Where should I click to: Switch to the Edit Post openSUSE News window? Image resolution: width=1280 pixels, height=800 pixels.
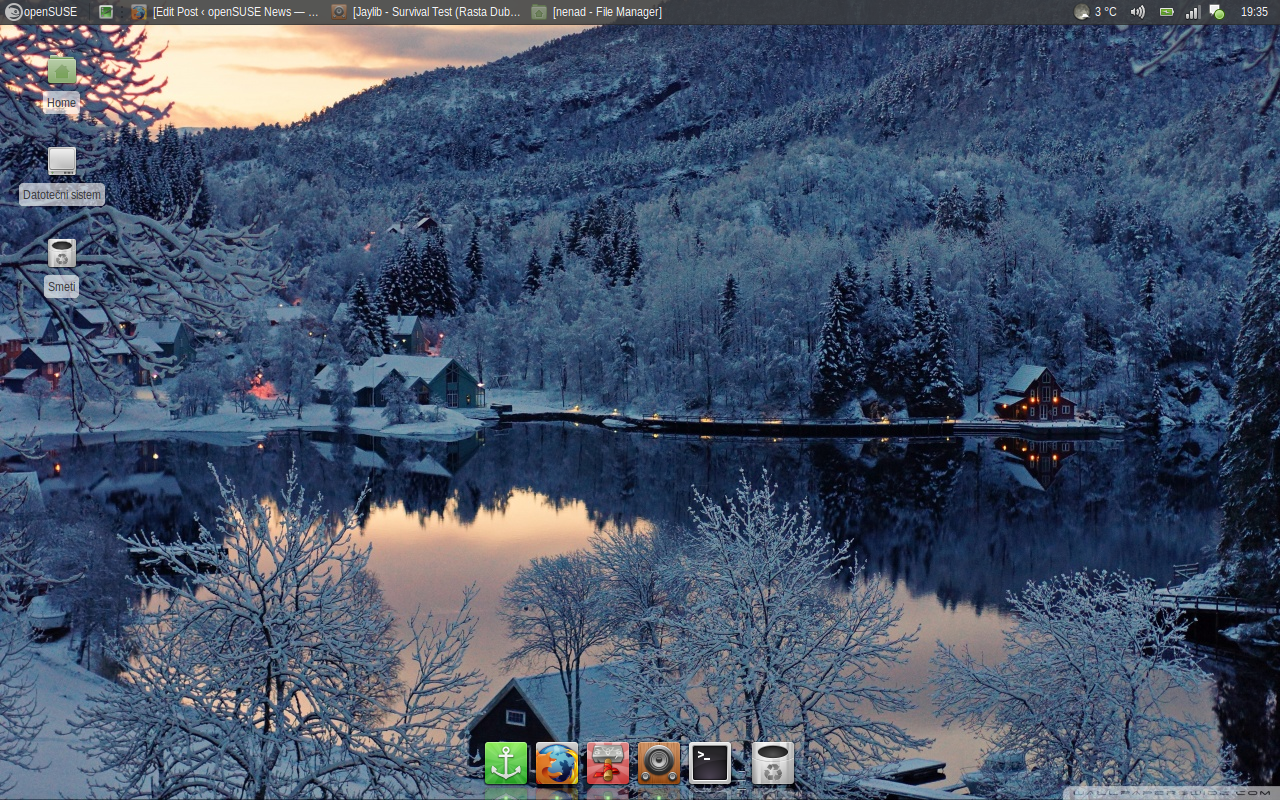click(225, 12)
